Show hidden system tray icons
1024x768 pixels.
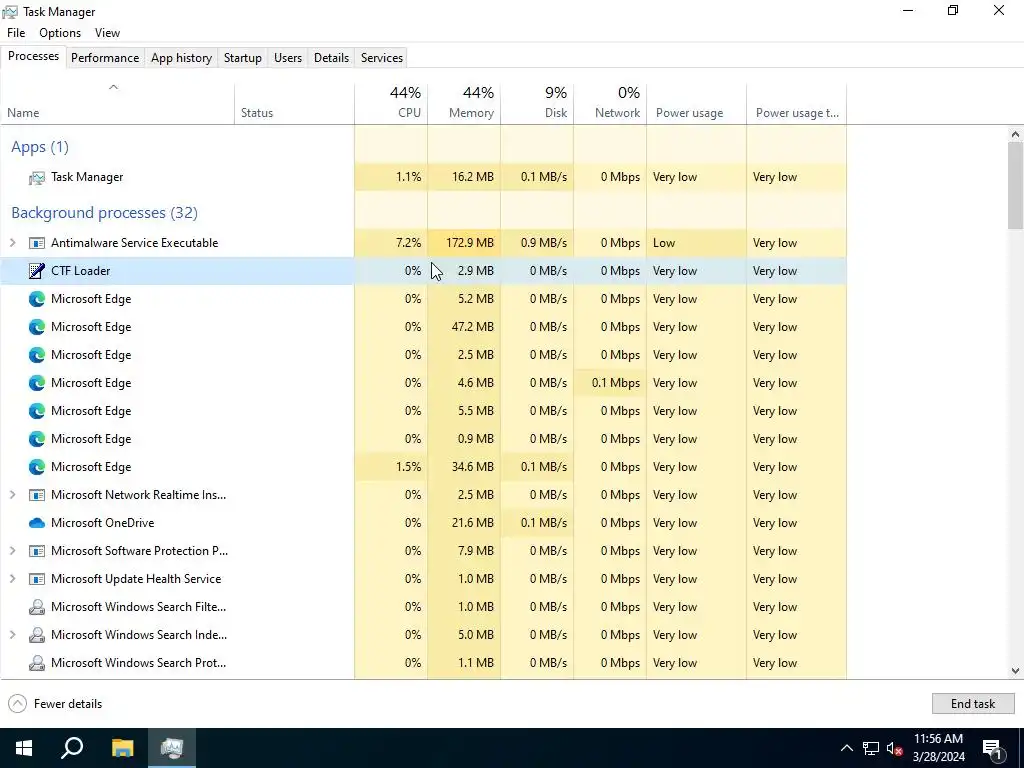[846, 748]
